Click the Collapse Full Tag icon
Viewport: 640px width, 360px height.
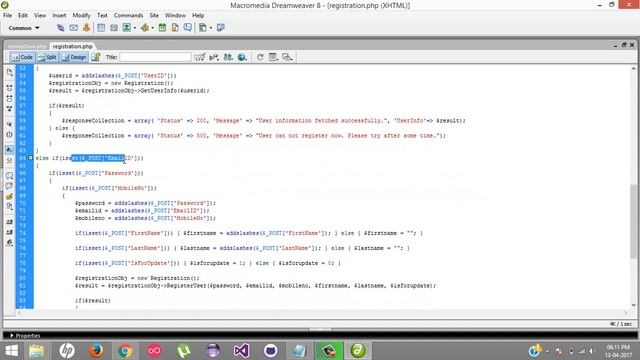click(x=9, y=88)
